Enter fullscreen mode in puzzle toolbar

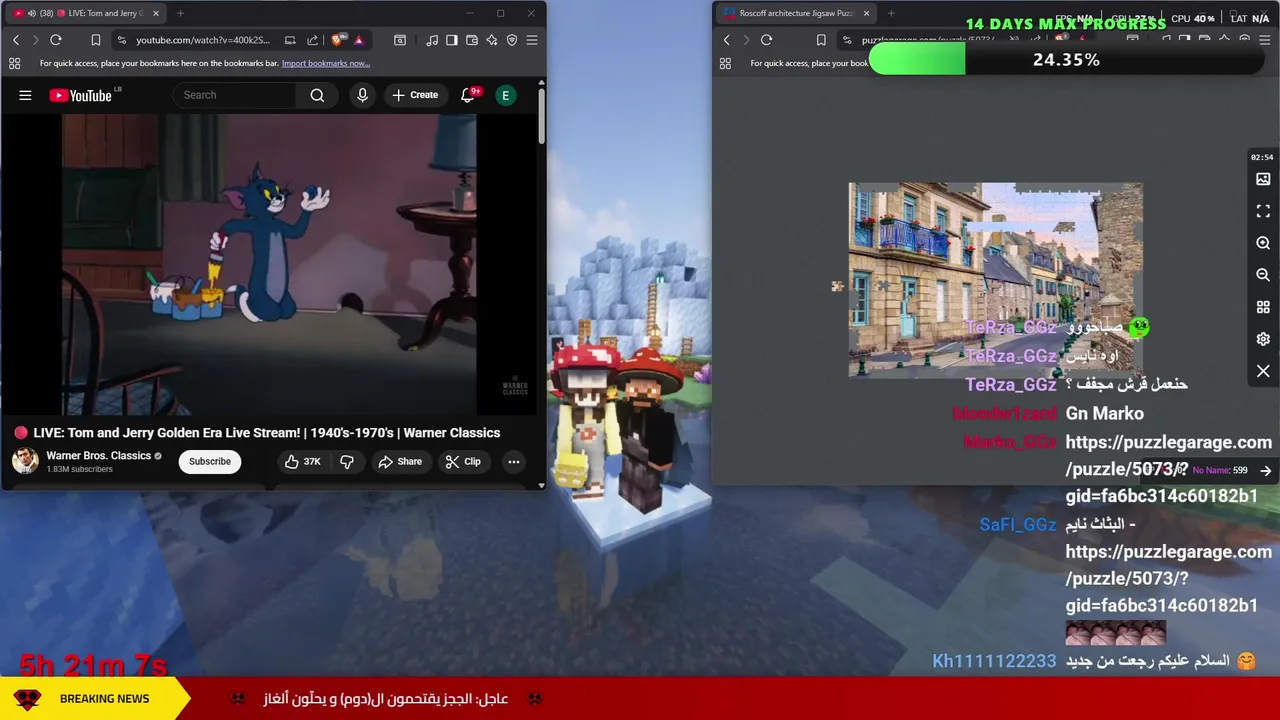[1263, 211]
